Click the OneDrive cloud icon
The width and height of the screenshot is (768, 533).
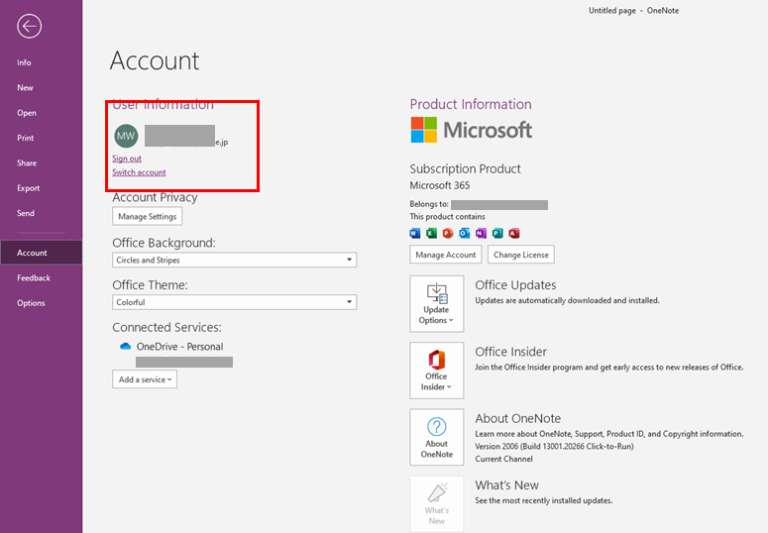click(x=125, y=346)
